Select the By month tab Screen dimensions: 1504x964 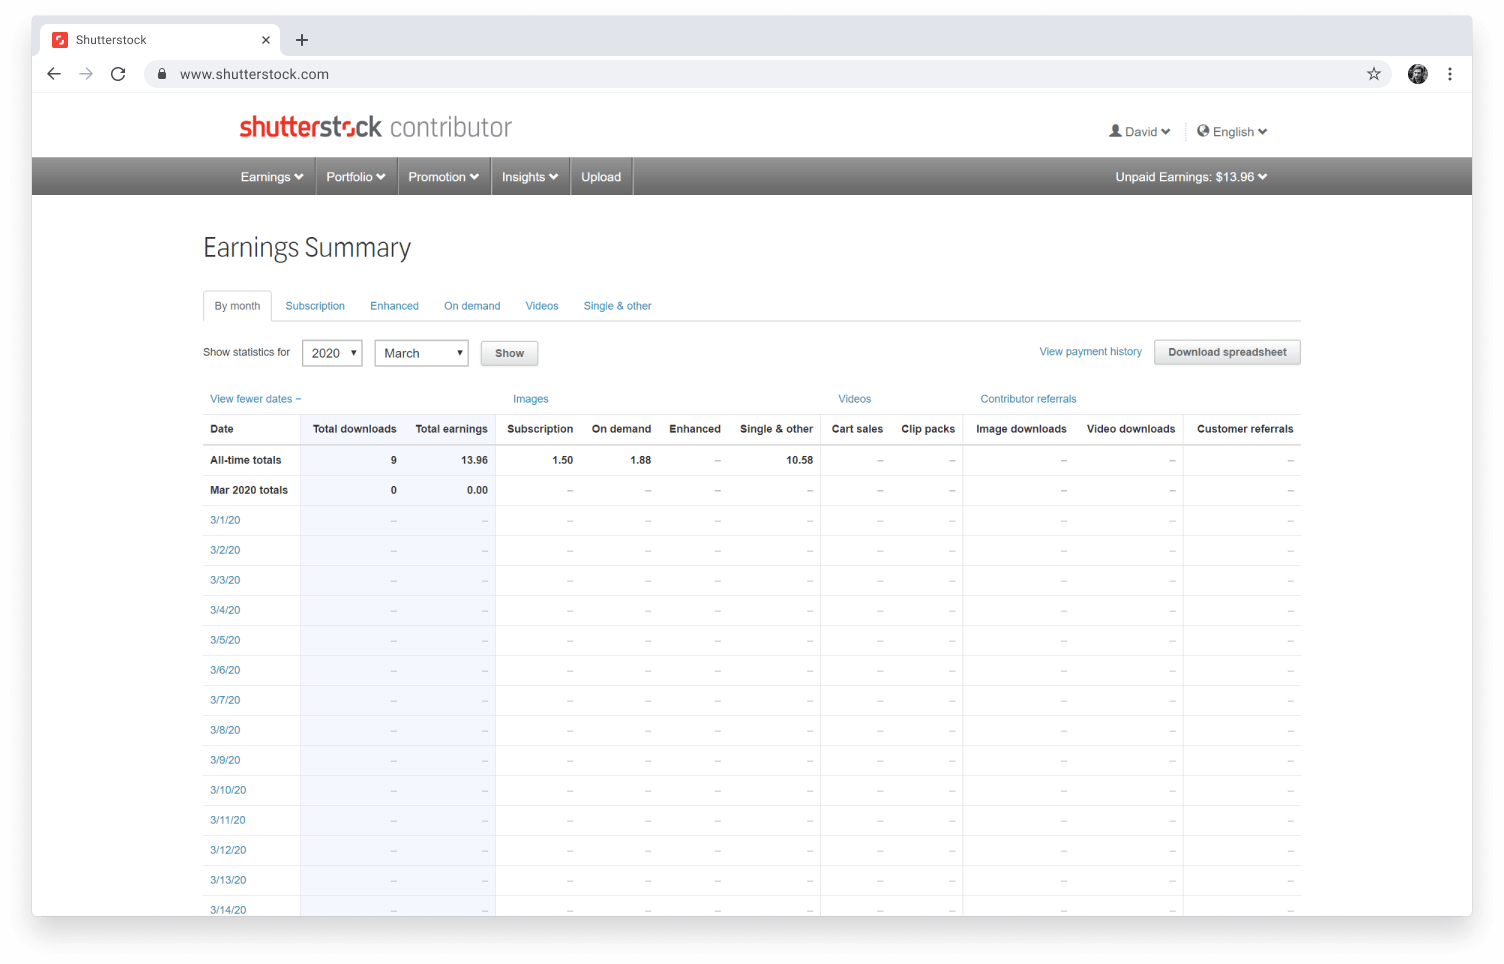coord(237,306)
